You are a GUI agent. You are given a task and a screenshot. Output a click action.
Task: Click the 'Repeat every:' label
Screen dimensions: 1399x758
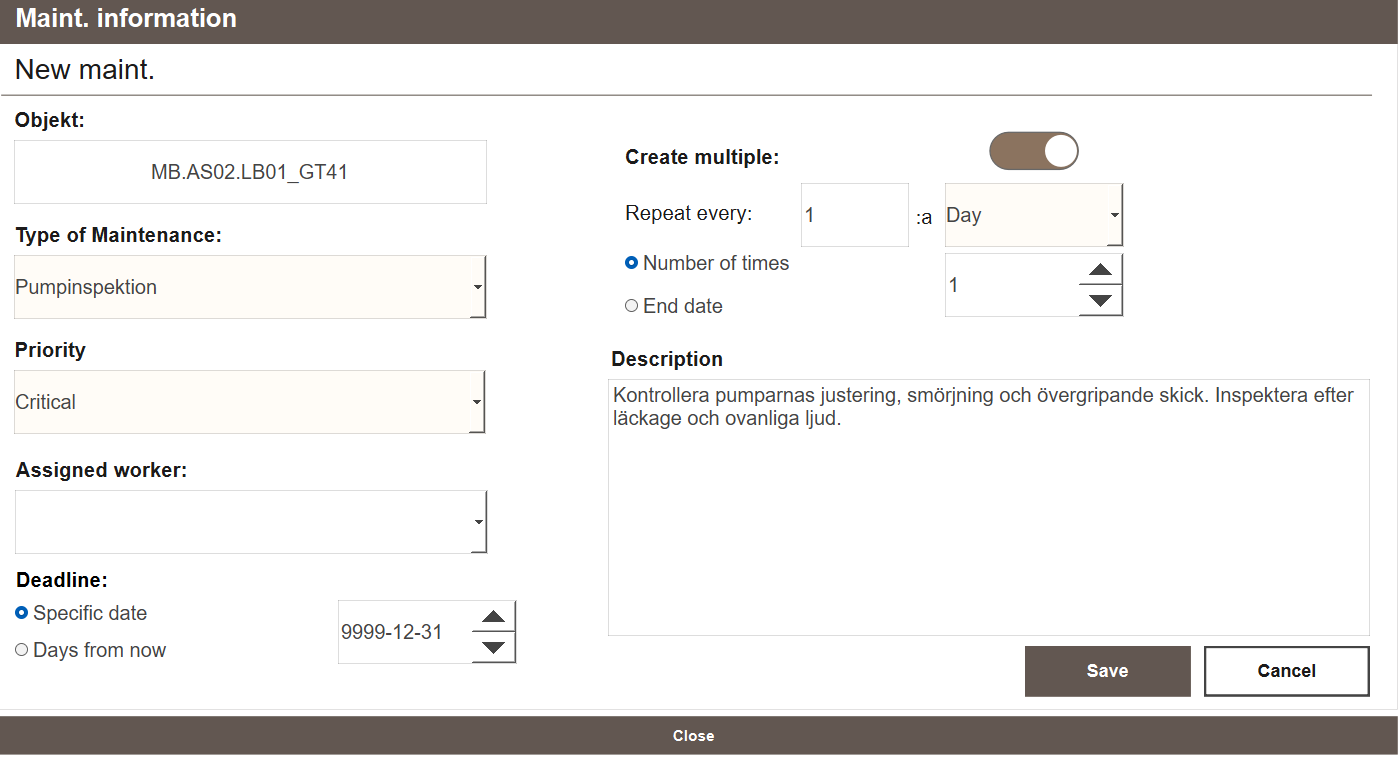pos(689,213)
